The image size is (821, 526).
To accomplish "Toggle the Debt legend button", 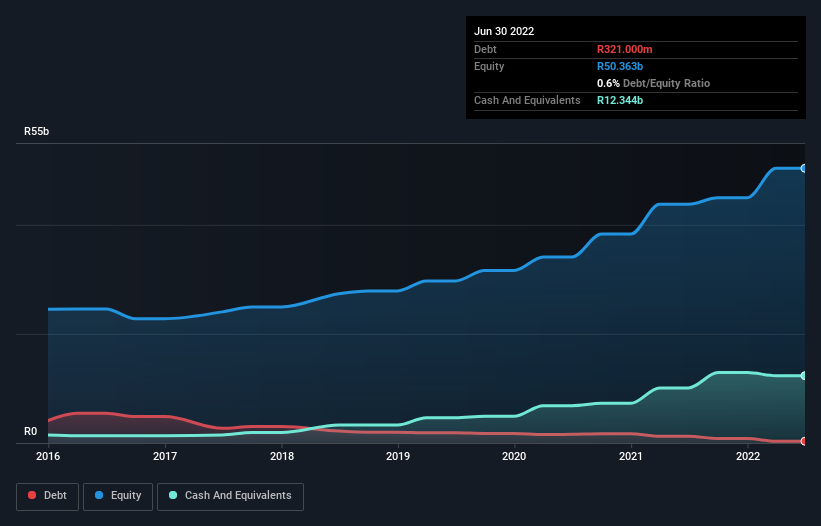I will [x=47, y=496].
